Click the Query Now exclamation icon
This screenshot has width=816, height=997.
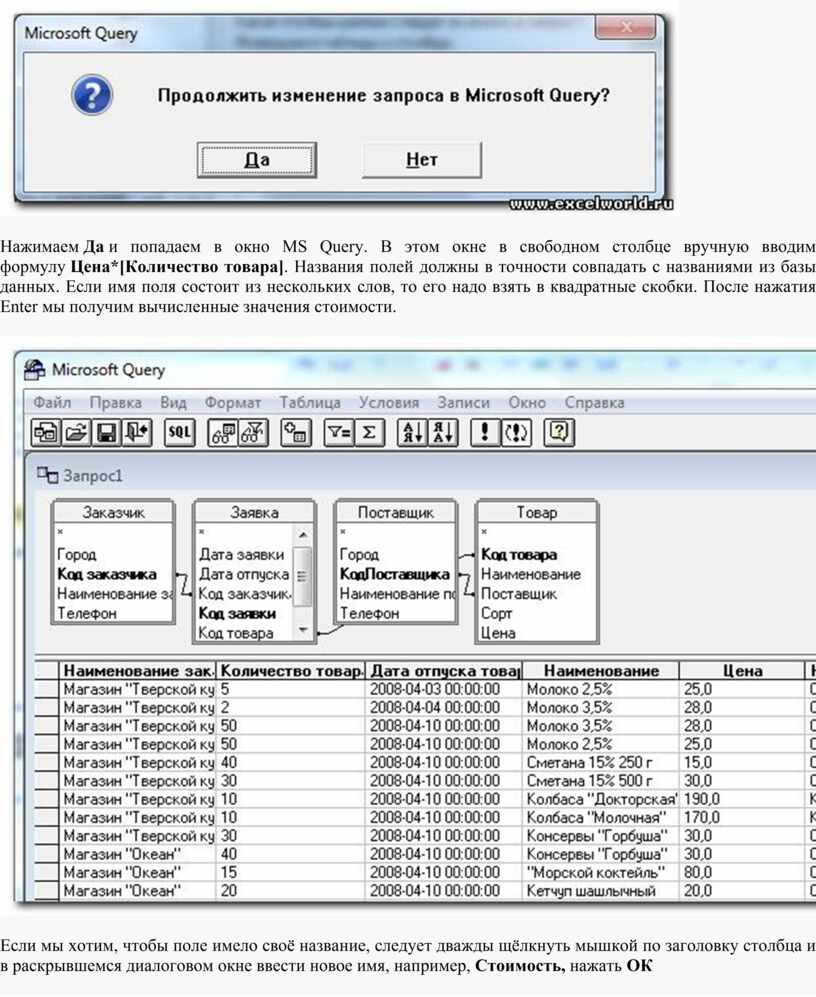coord(485,433)
